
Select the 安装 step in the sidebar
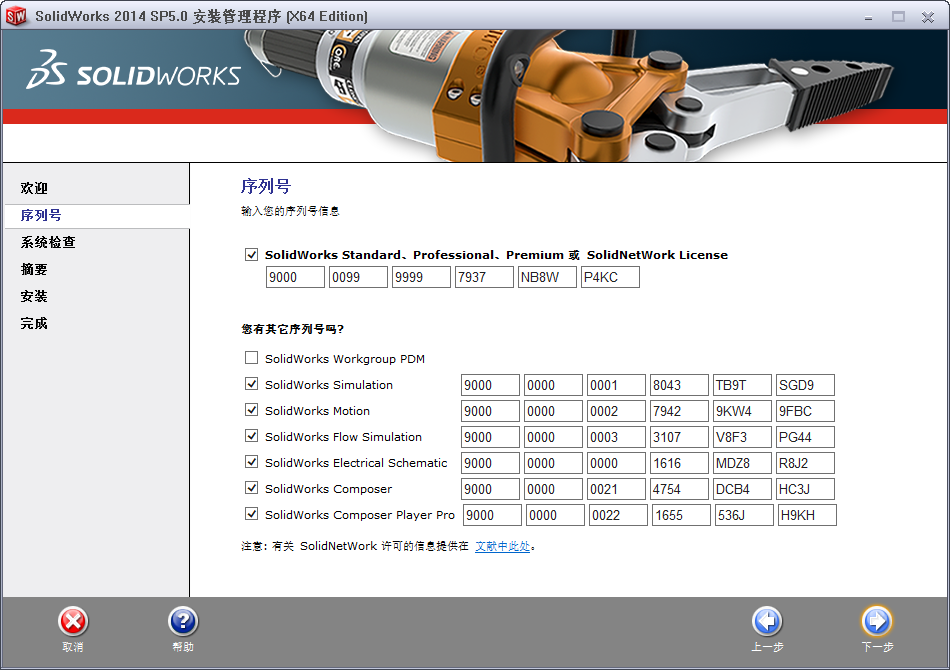point(34,296)
